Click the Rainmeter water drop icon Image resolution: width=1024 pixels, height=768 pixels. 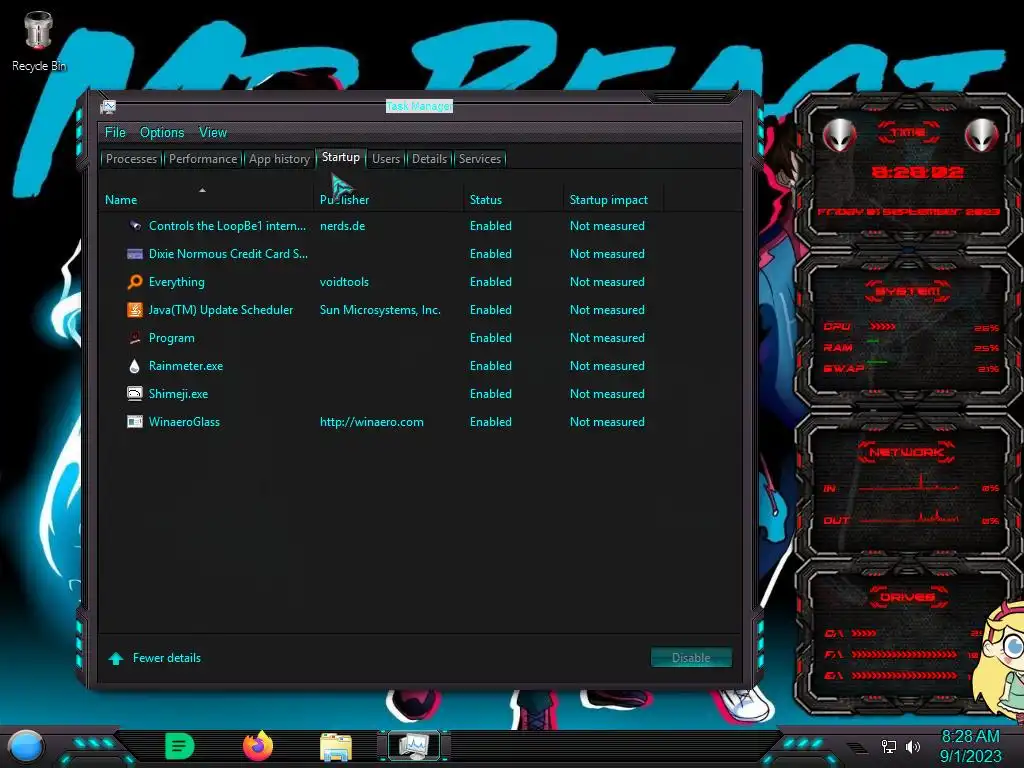click(x=135, y=366)
